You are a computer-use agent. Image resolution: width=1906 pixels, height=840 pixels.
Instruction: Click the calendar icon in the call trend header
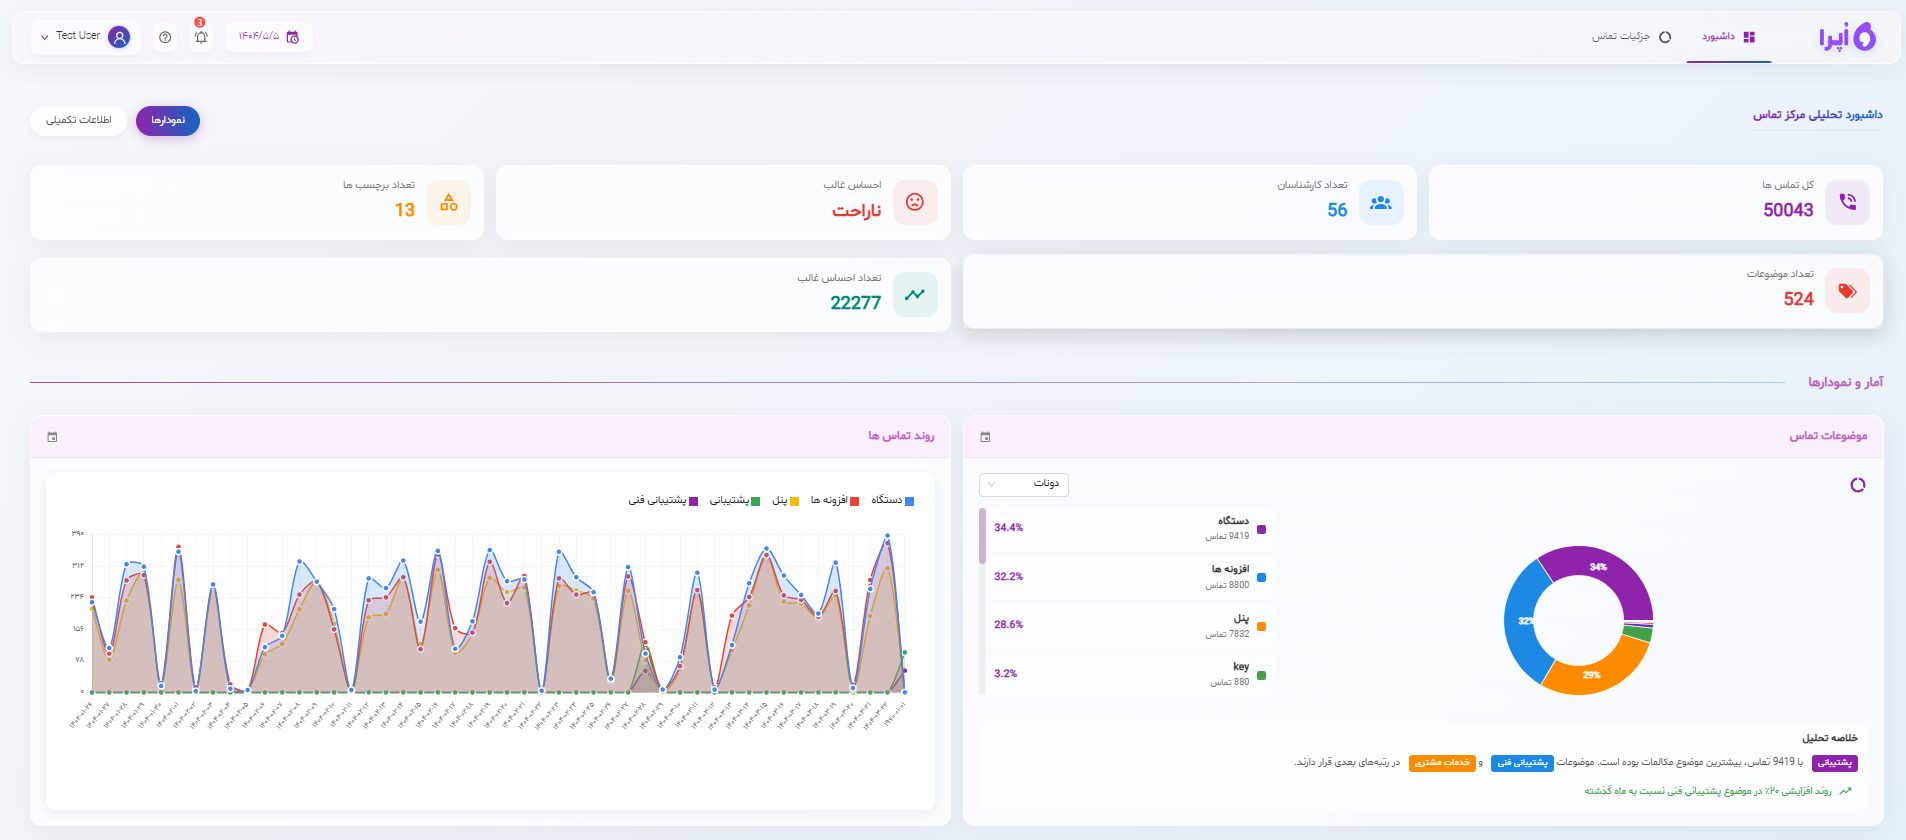tap(53, 437)
